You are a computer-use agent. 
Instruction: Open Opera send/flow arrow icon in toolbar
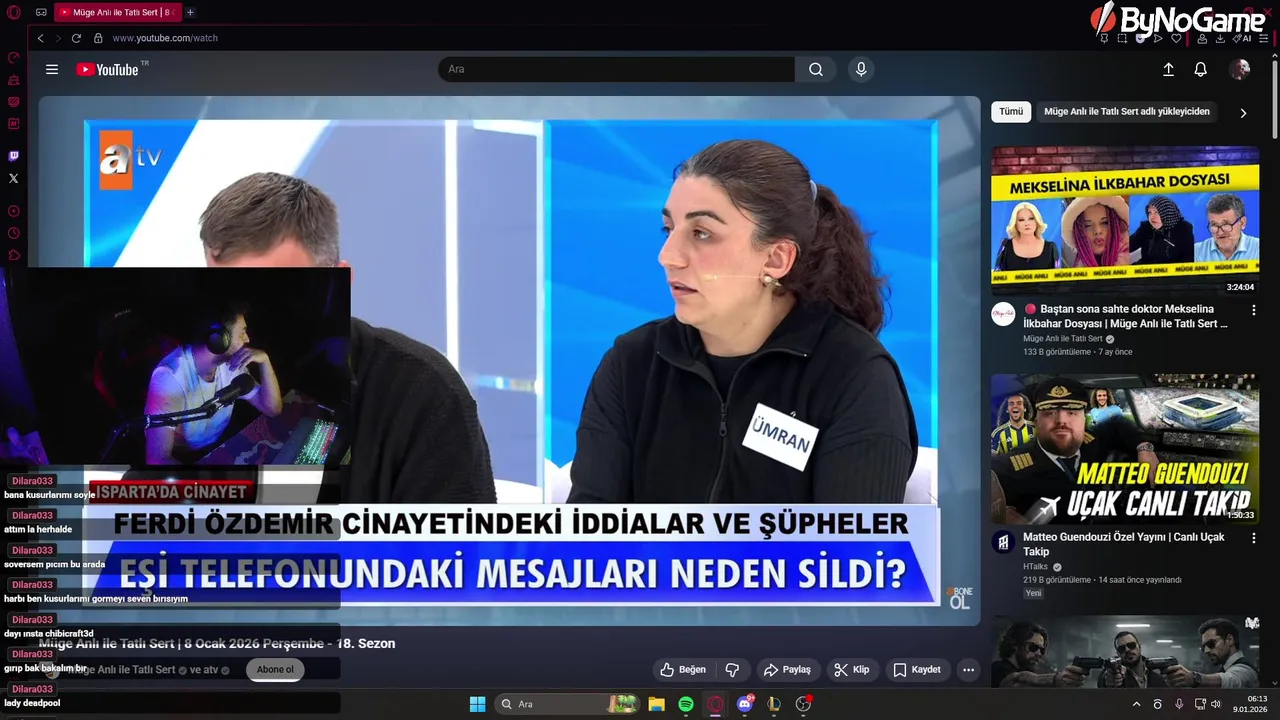1158,38
